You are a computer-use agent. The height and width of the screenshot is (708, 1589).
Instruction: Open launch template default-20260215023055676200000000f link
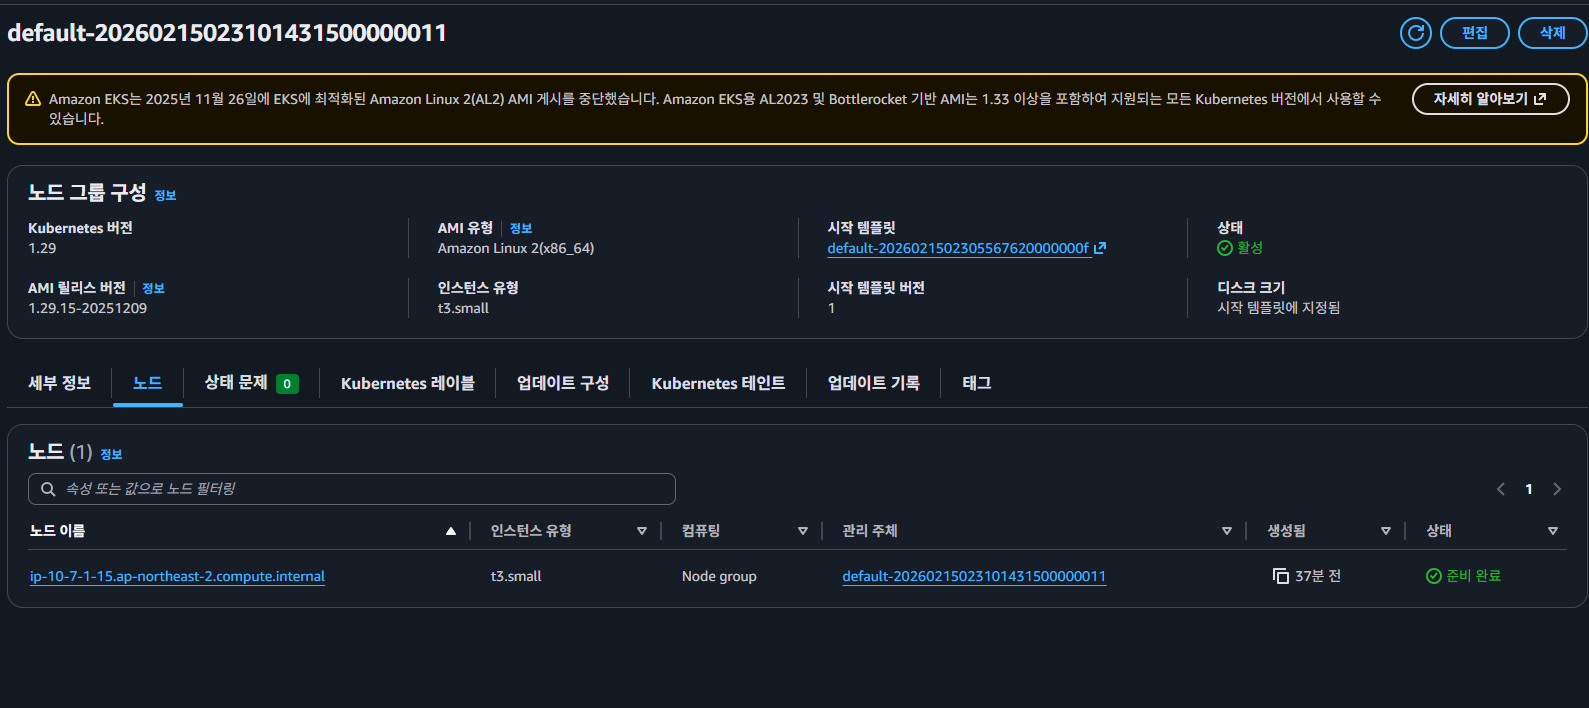(x=958, y=248)
